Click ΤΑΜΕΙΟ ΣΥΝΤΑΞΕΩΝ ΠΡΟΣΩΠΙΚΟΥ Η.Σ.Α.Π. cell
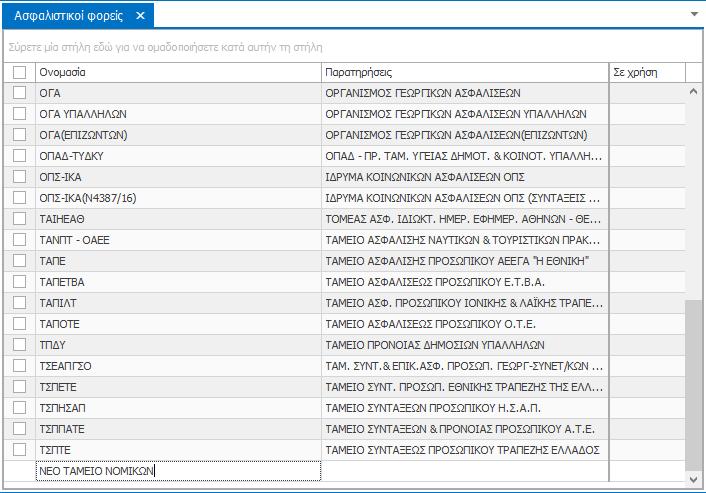 click(x=465, y=408)
